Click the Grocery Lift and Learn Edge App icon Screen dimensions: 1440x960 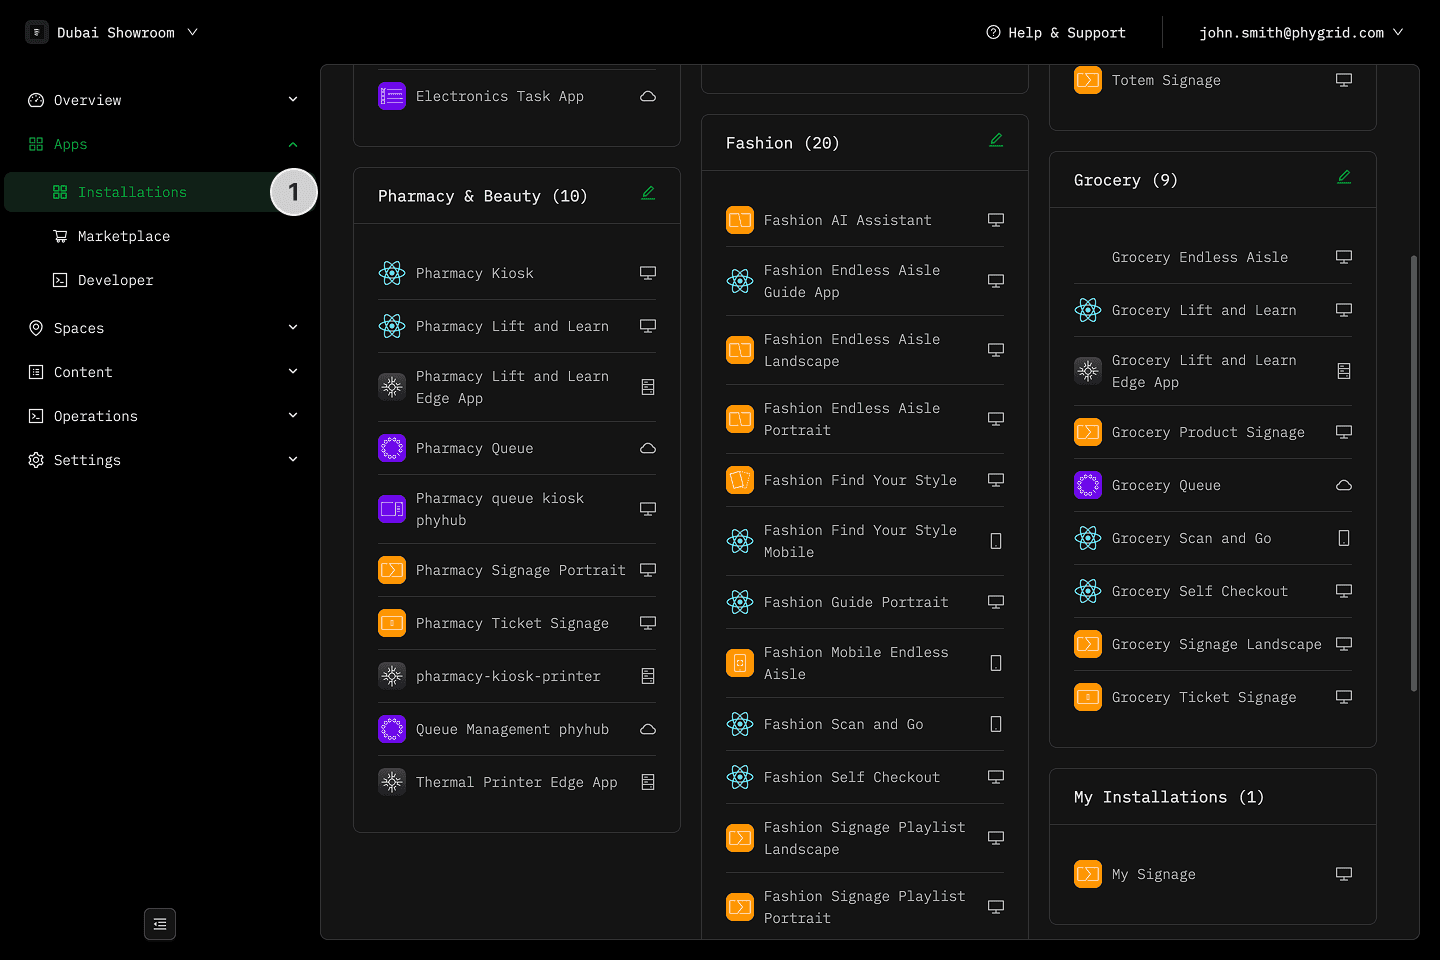(1088, 371)
